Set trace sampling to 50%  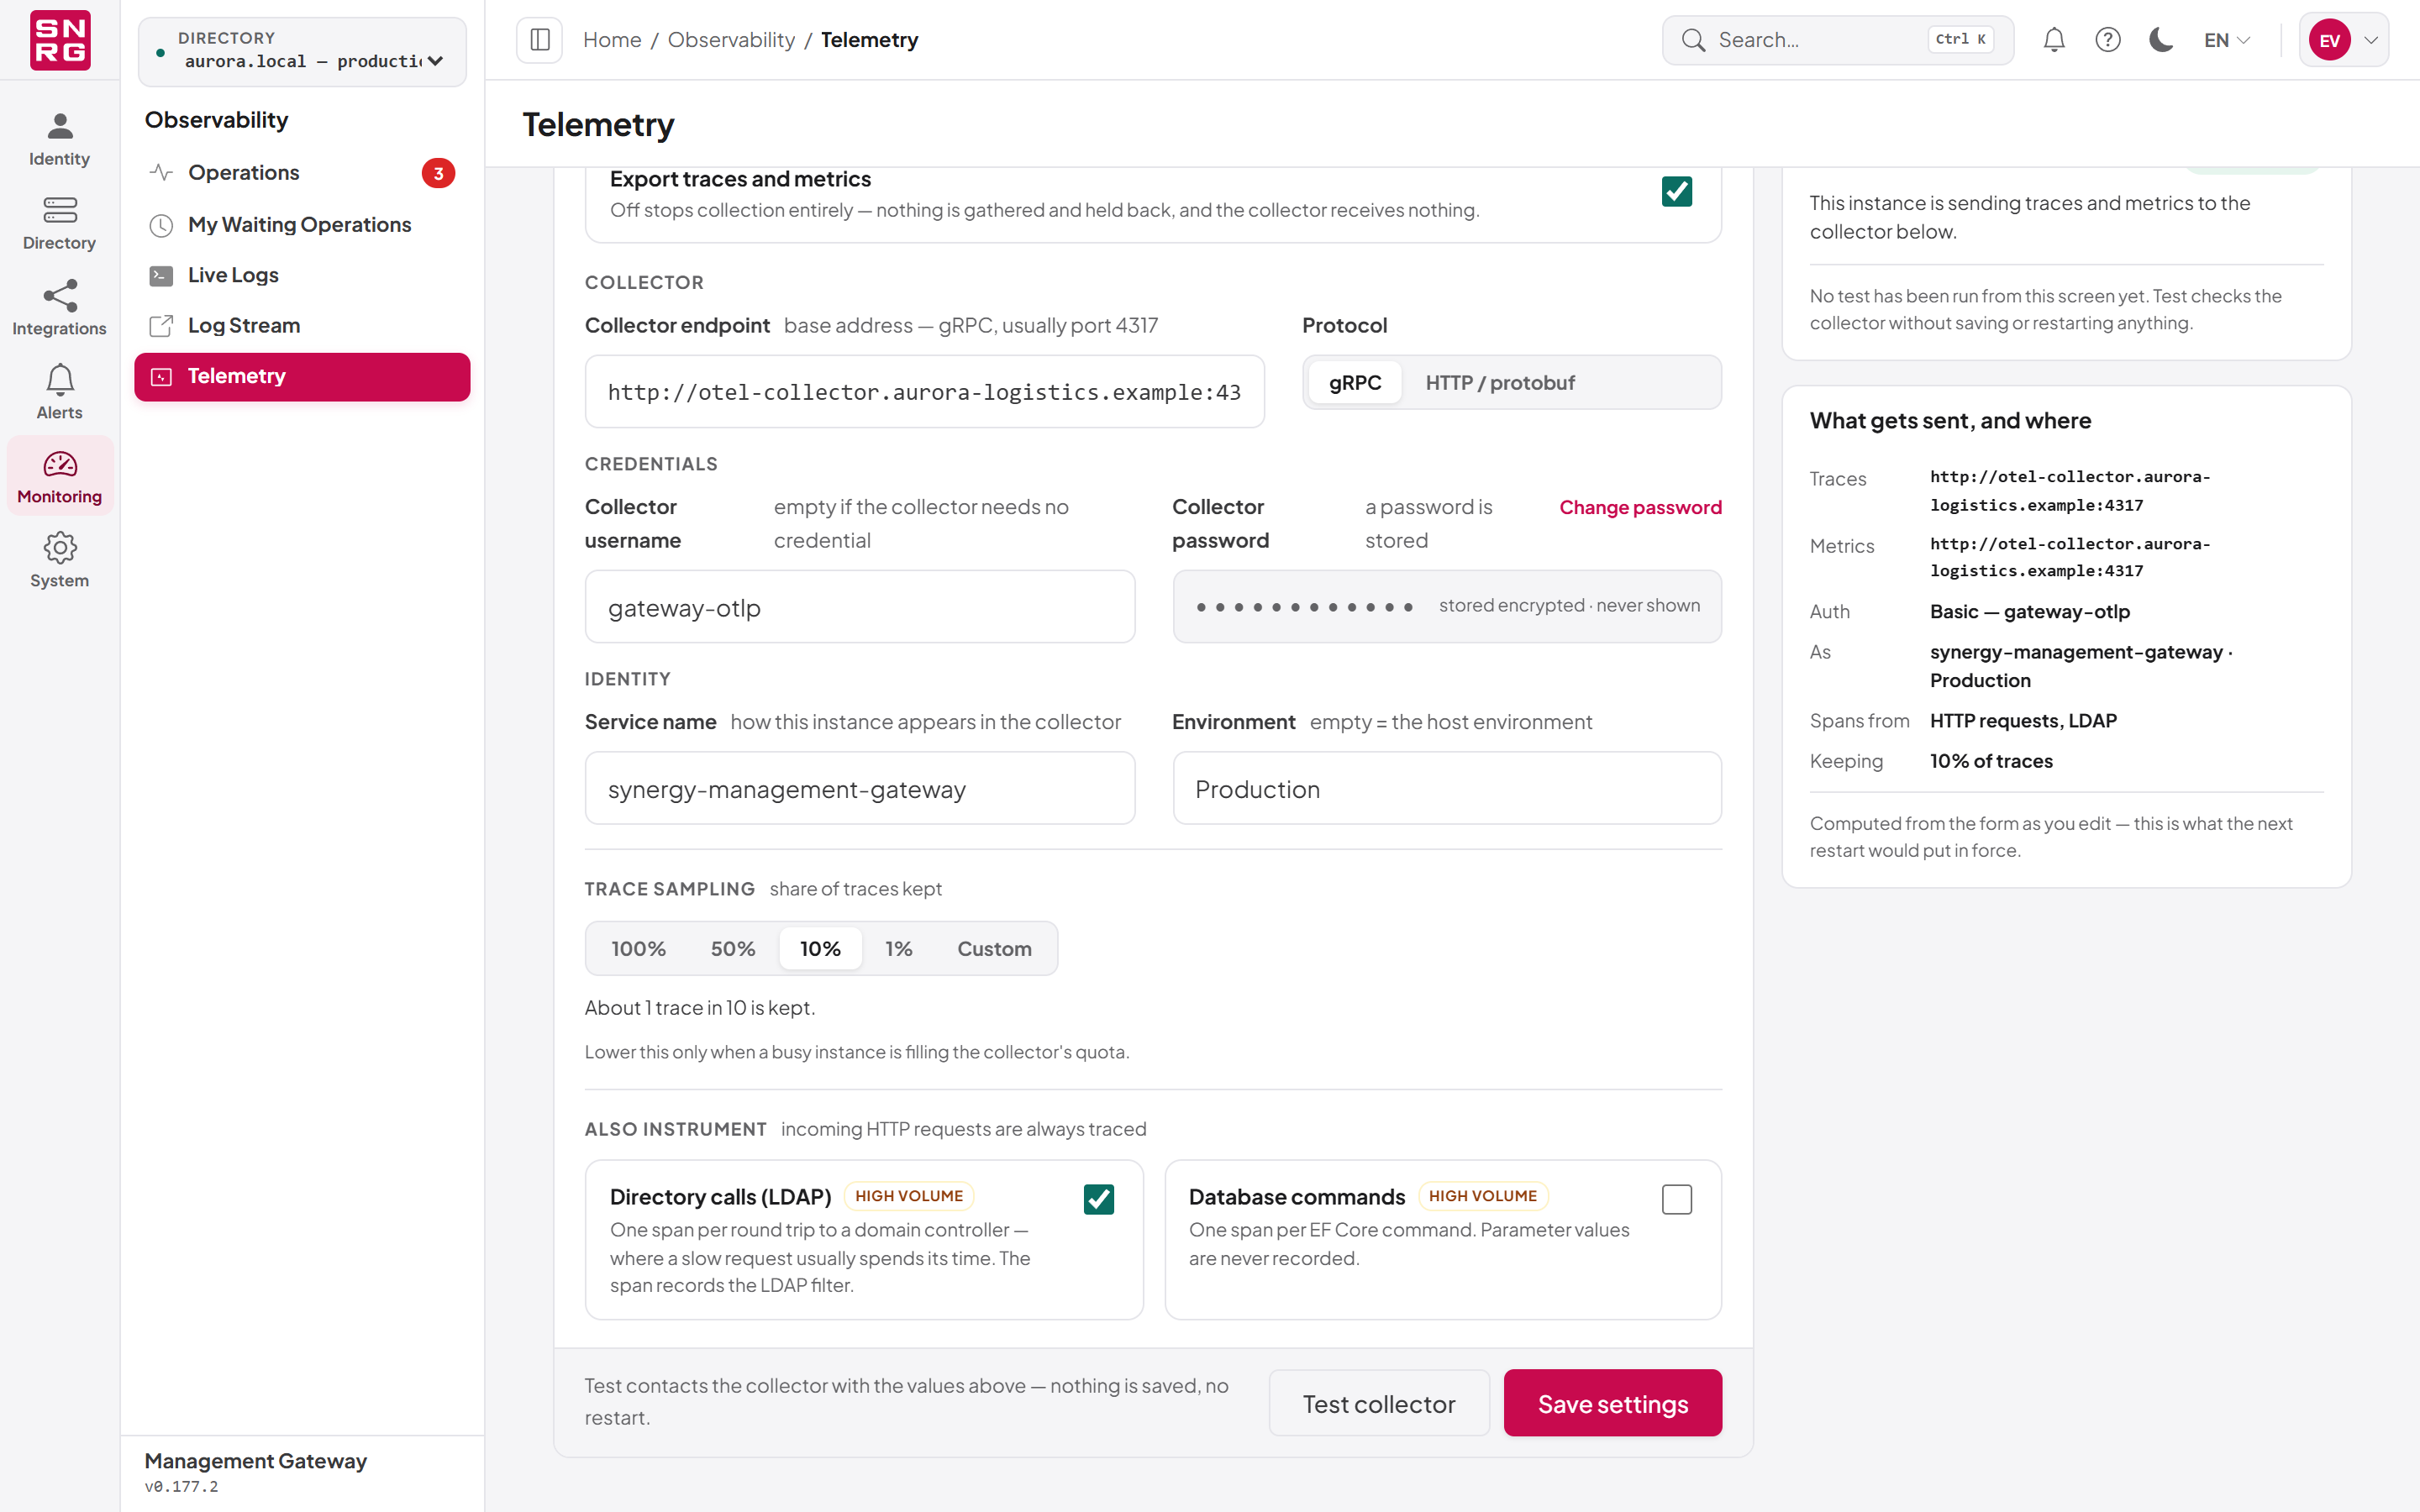point(733,949)
